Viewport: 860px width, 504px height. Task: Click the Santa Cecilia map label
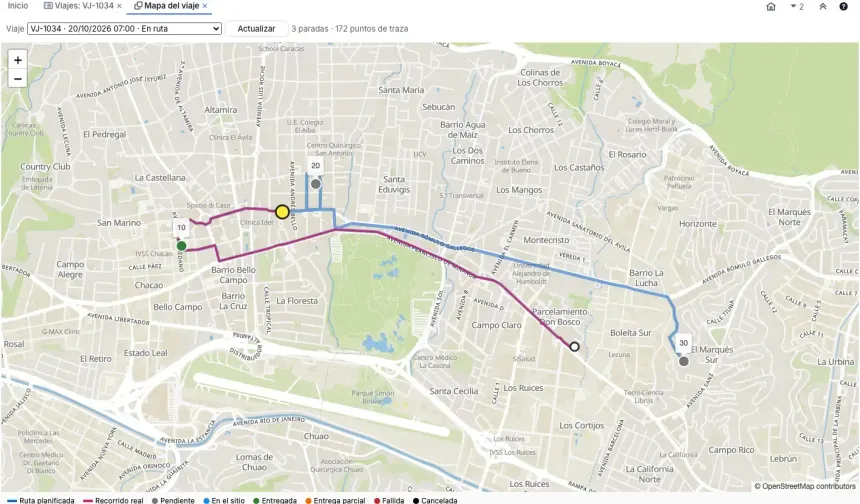[x=454, y=391]
